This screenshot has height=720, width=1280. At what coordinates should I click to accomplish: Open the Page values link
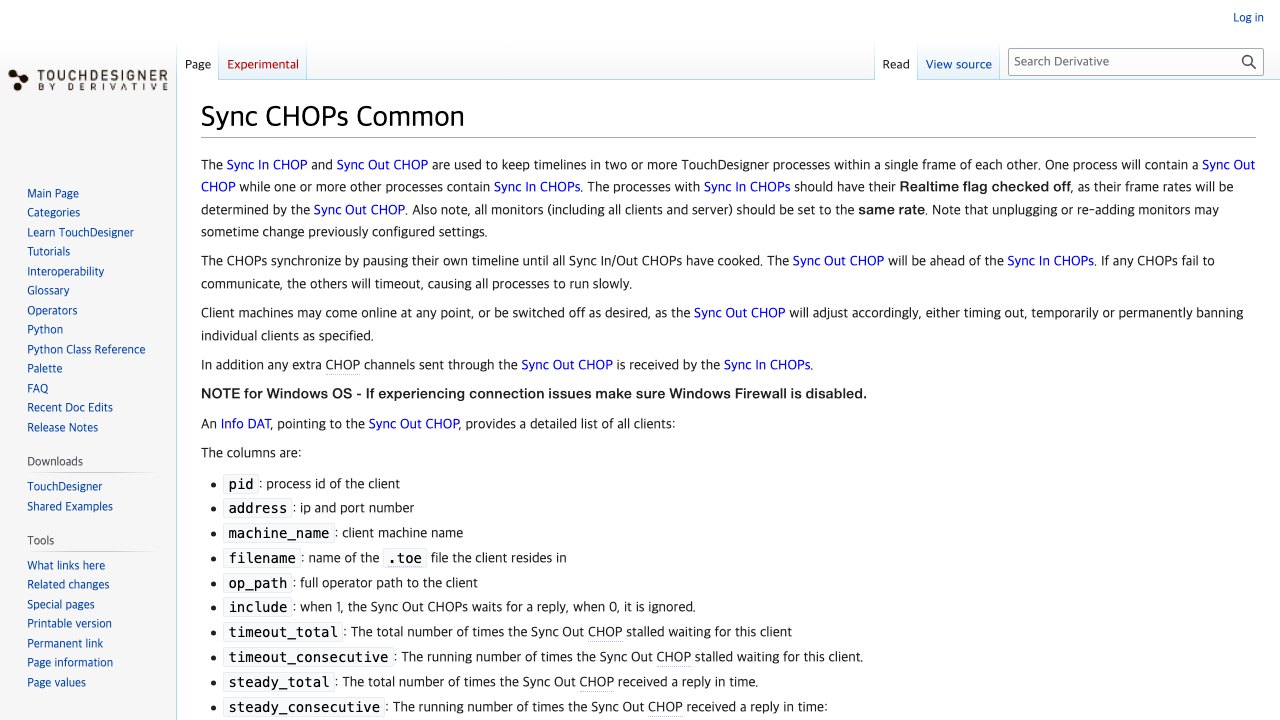click(x=56, y=682)
